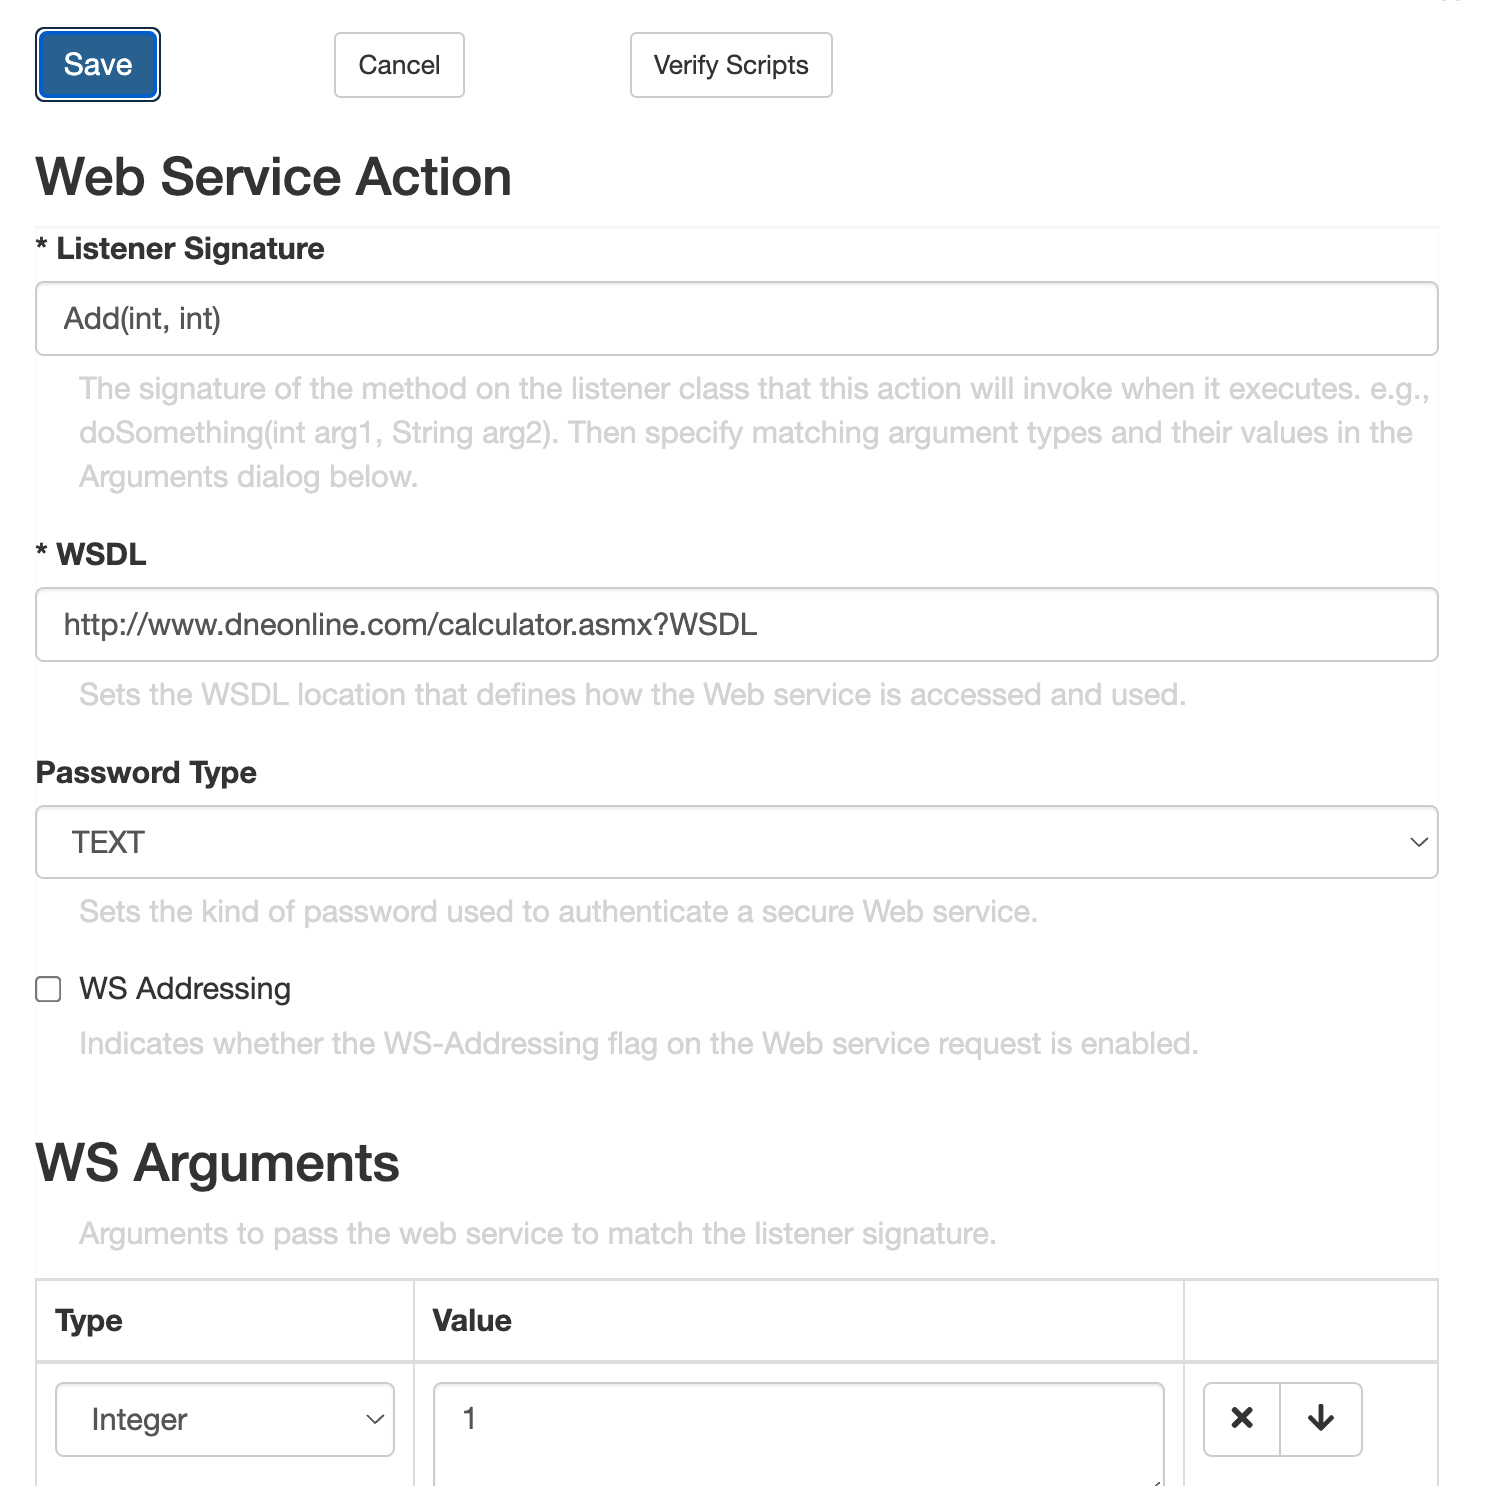Viewport: 1490px width, 1486px height.
Task: Save the Web Service Action
Action: coord(96,64)
